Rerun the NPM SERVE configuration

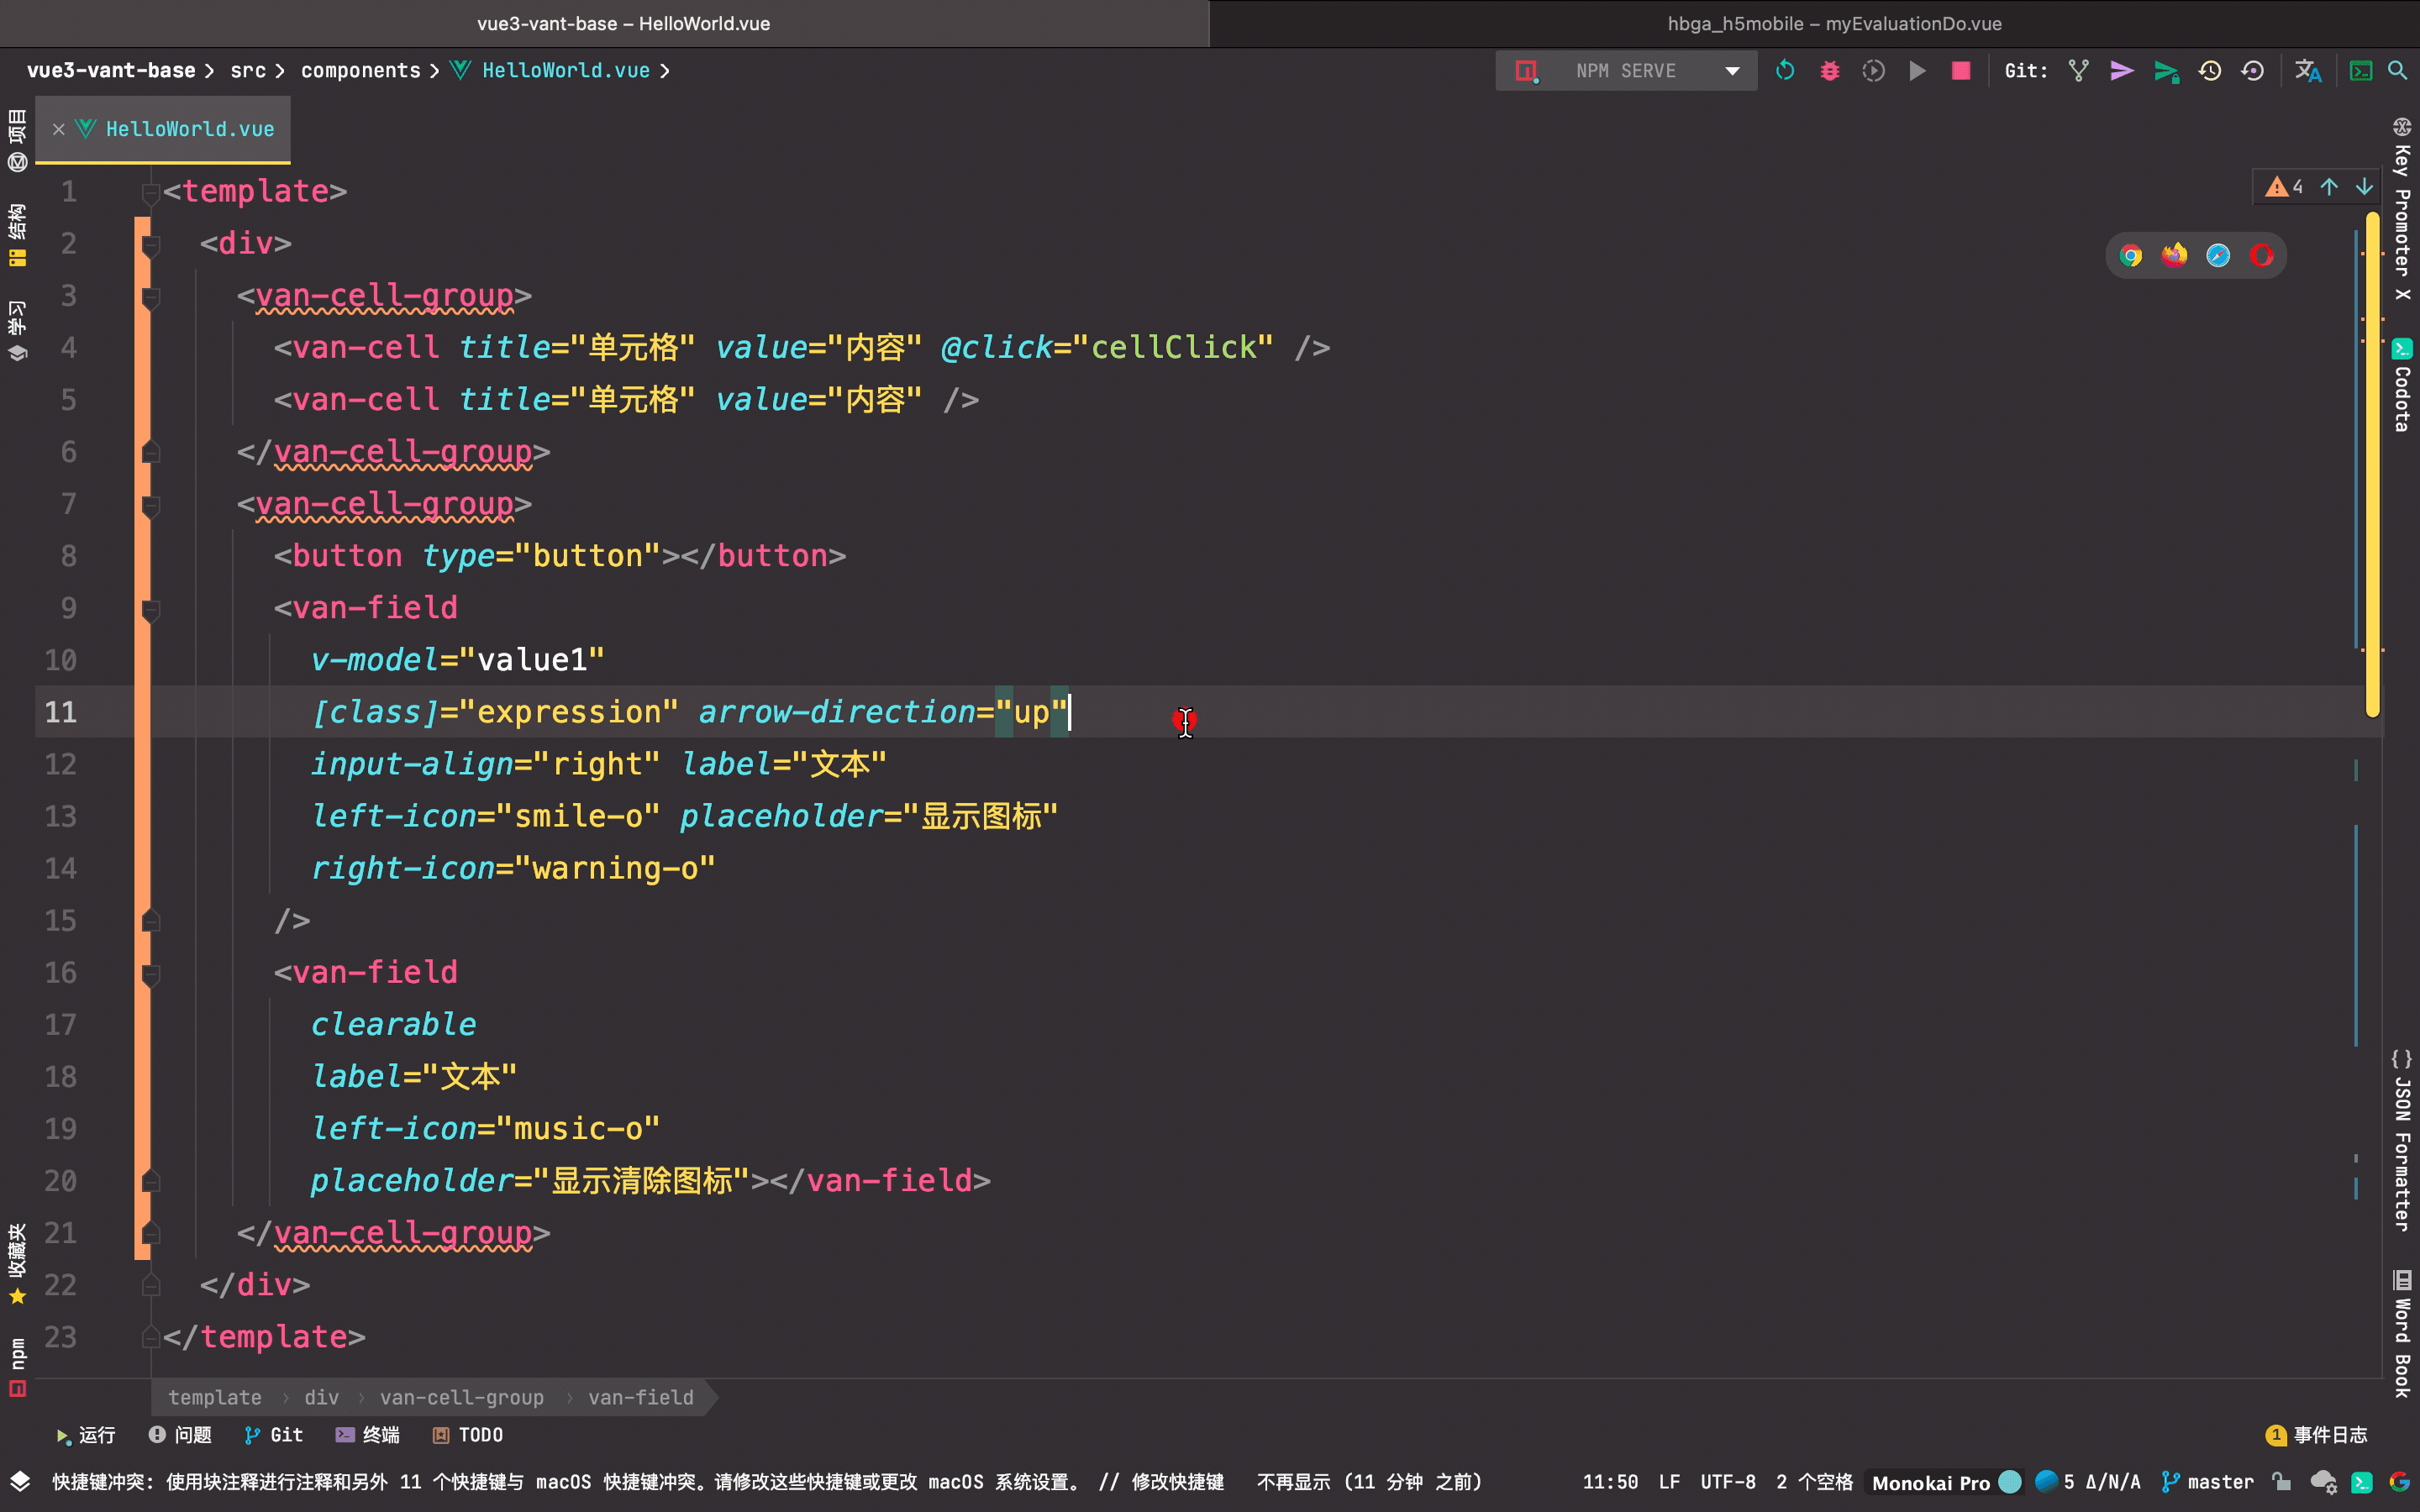click(x=1785, y=71)
